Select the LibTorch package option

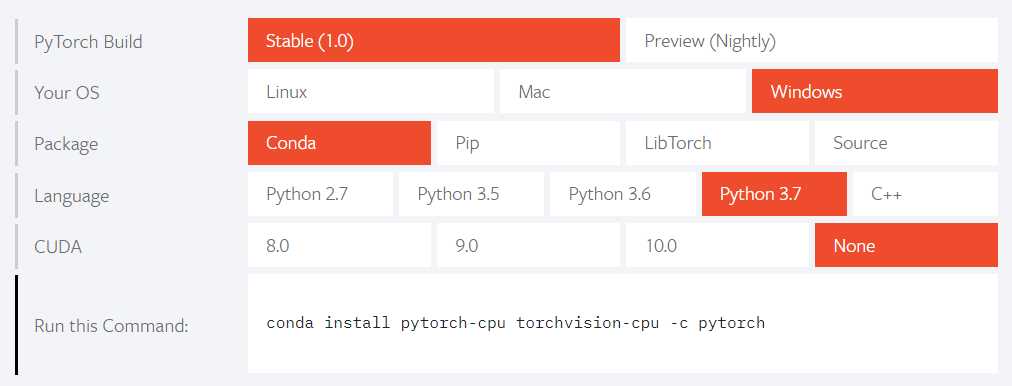pyautogui.click(x=717, y=143)
